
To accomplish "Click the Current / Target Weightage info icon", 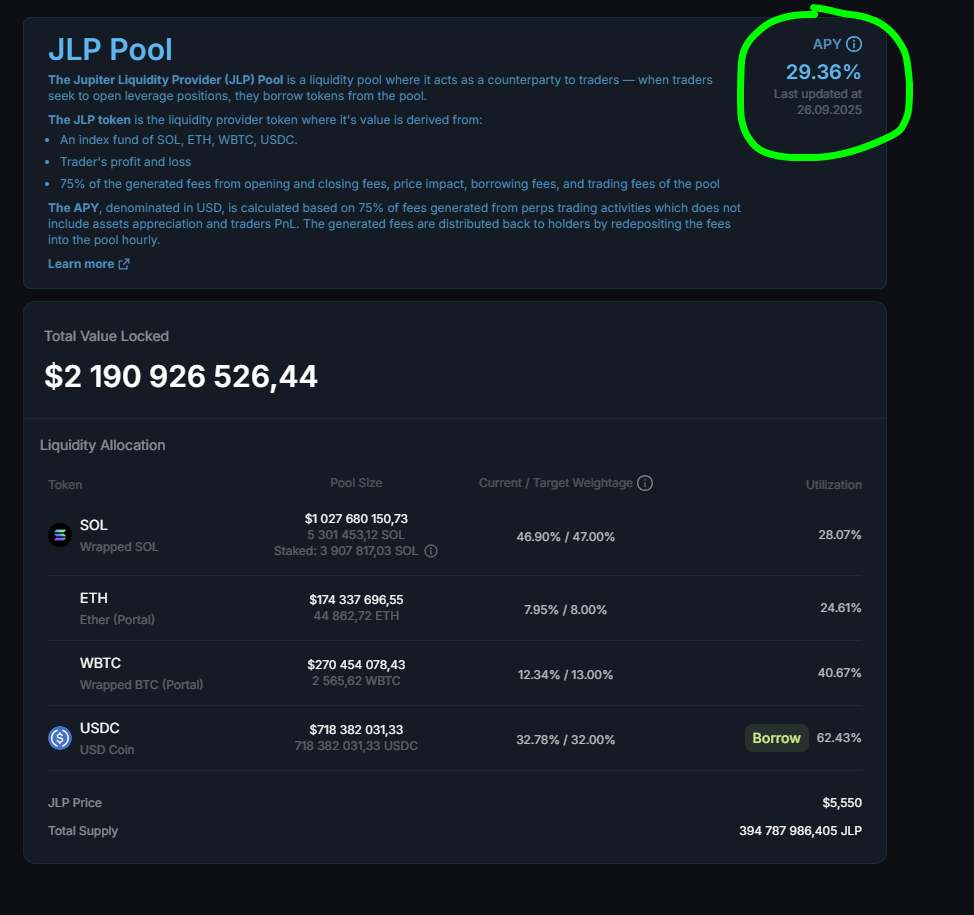I will point(645,483).
